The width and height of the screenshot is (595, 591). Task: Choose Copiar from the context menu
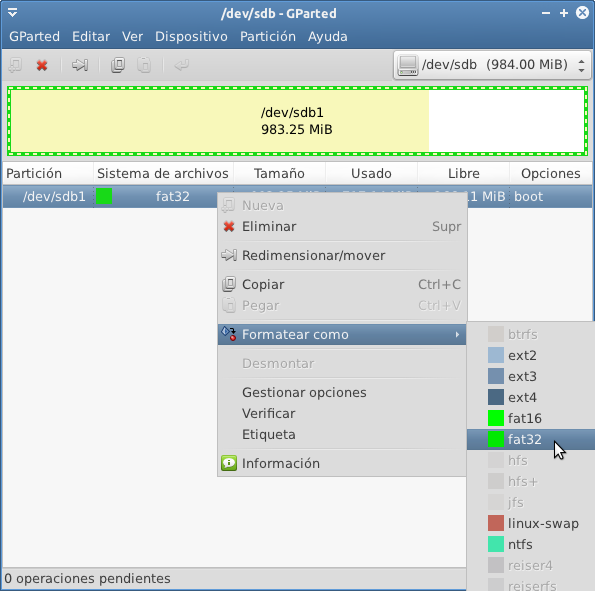coord(342,284)
